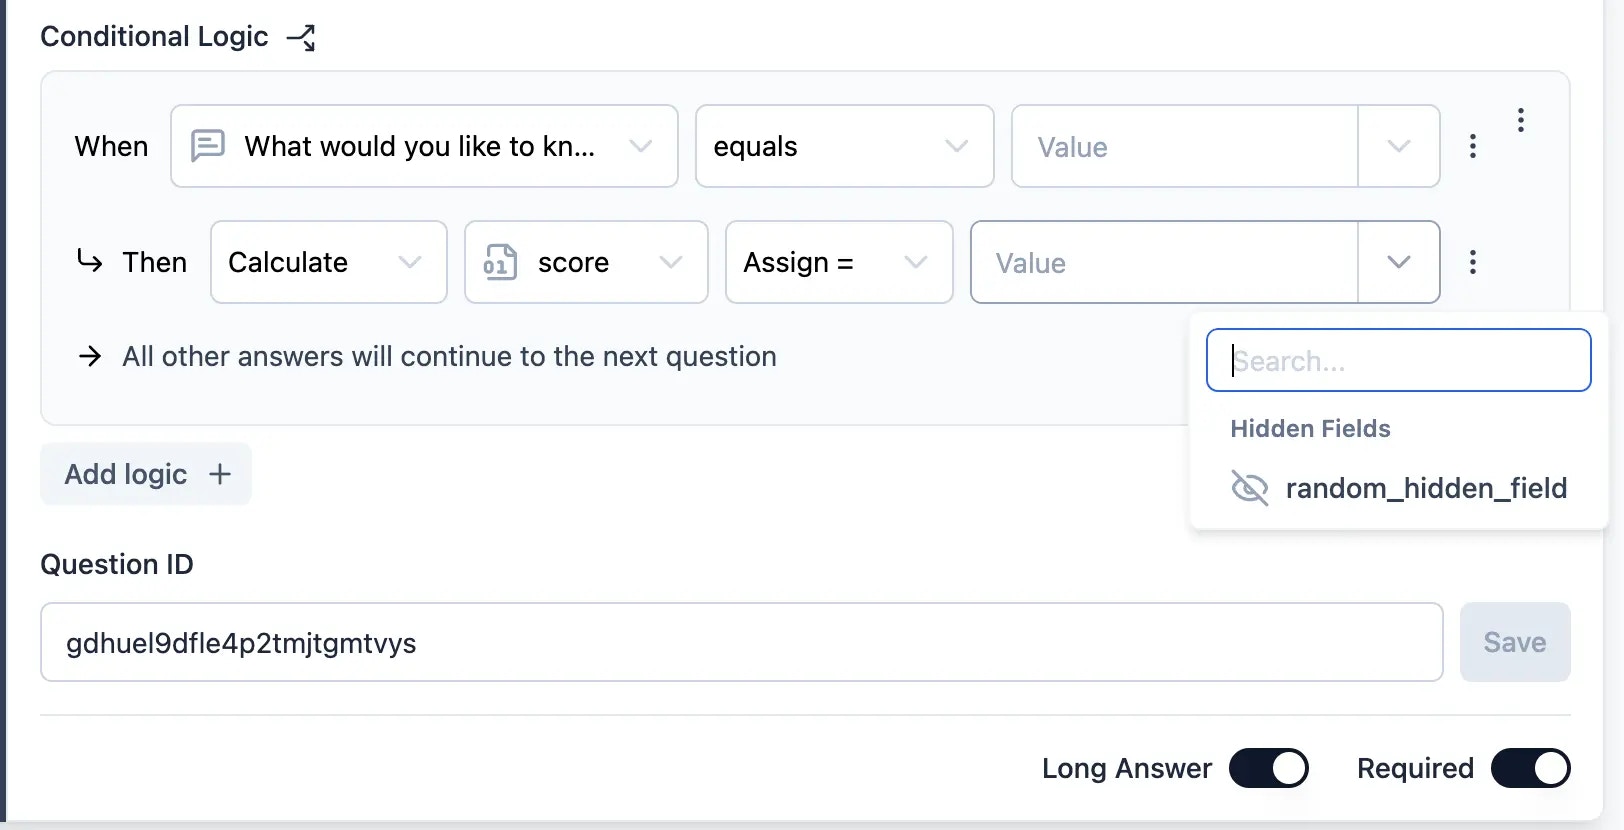Open the kebab menu on the Then action row

[1472, 262]
